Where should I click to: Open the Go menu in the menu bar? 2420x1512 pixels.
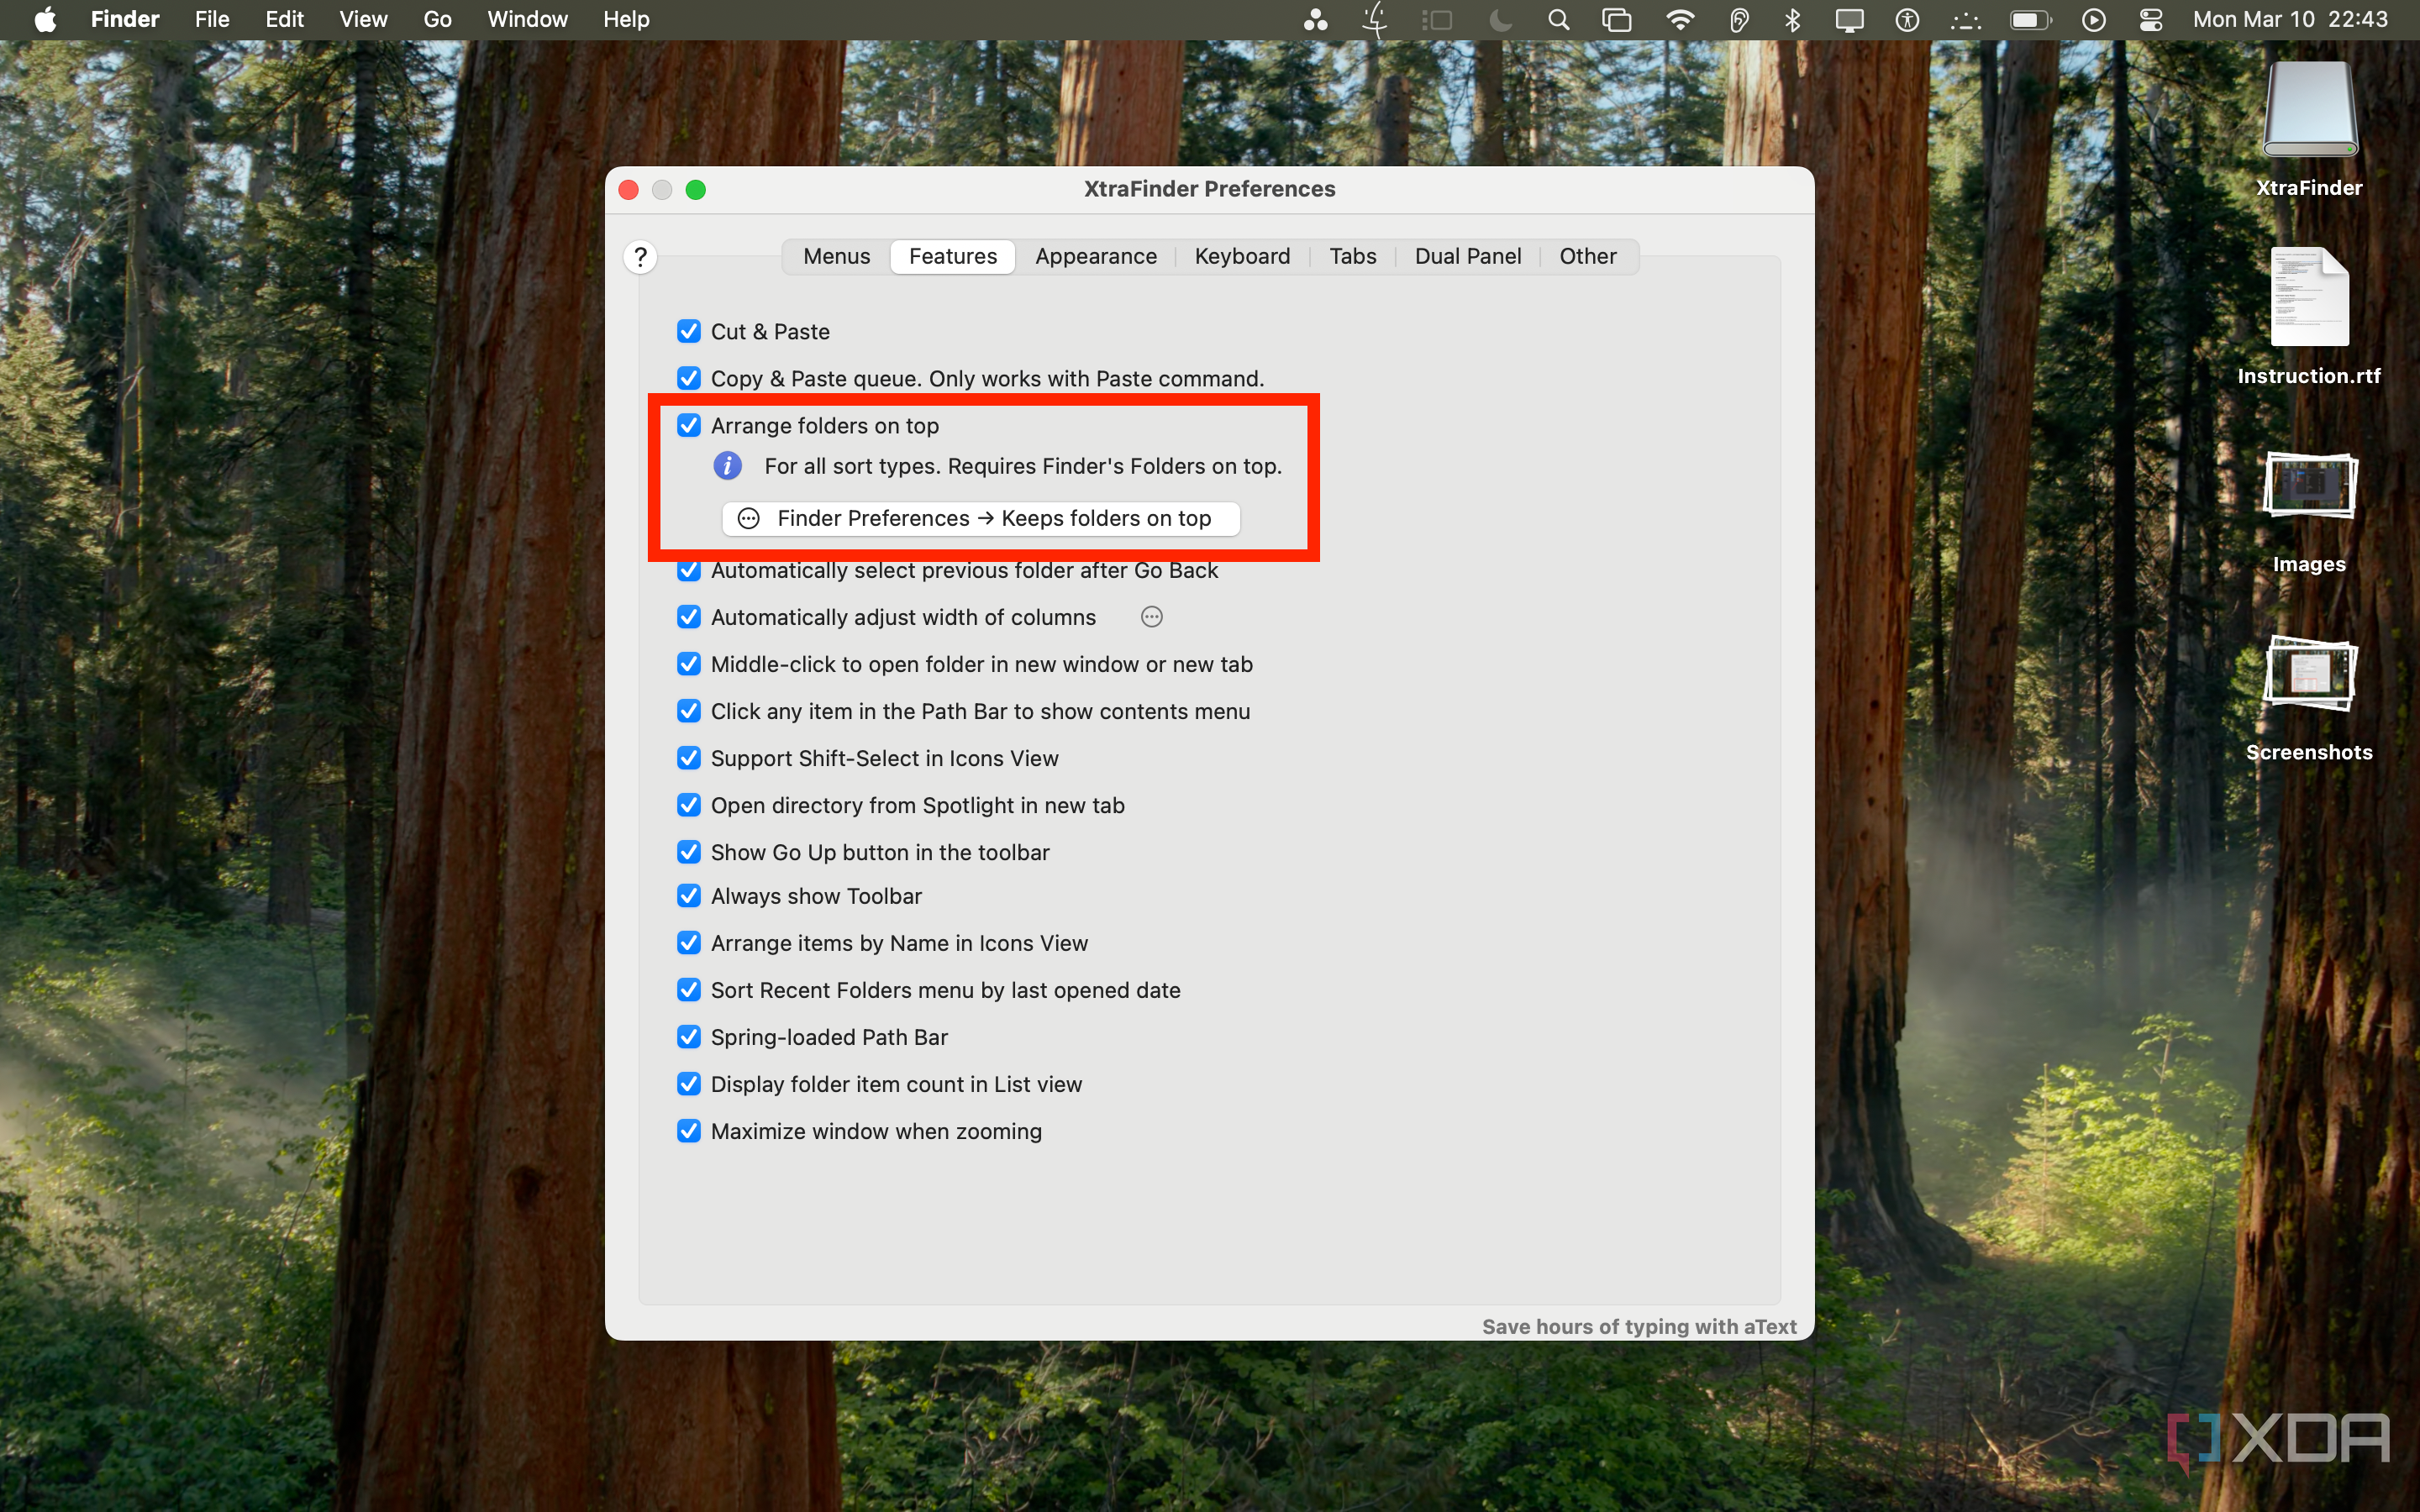coord(436,19)
